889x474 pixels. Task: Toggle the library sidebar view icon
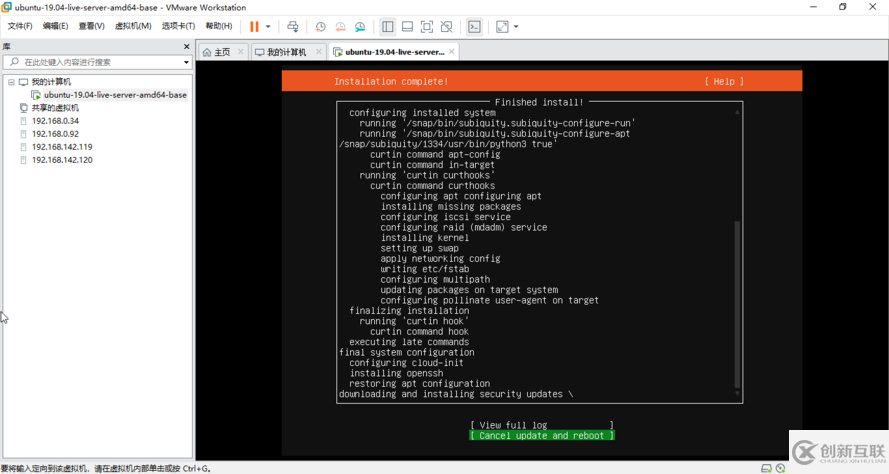point(388,27)
